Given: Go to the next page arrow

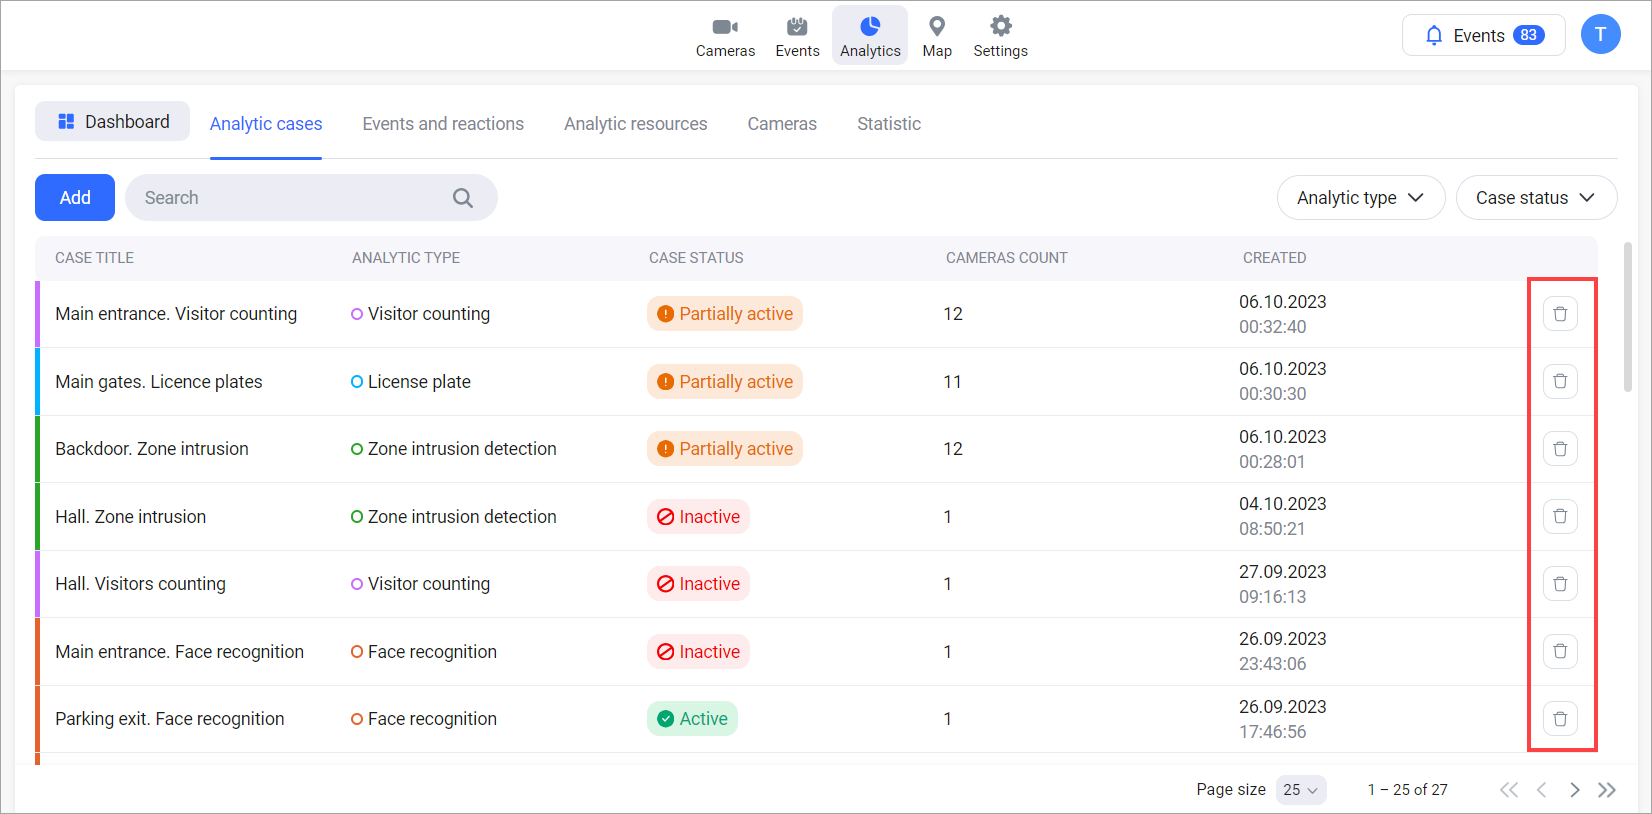Looking at the screenshot, I should tap(1575, 790).
